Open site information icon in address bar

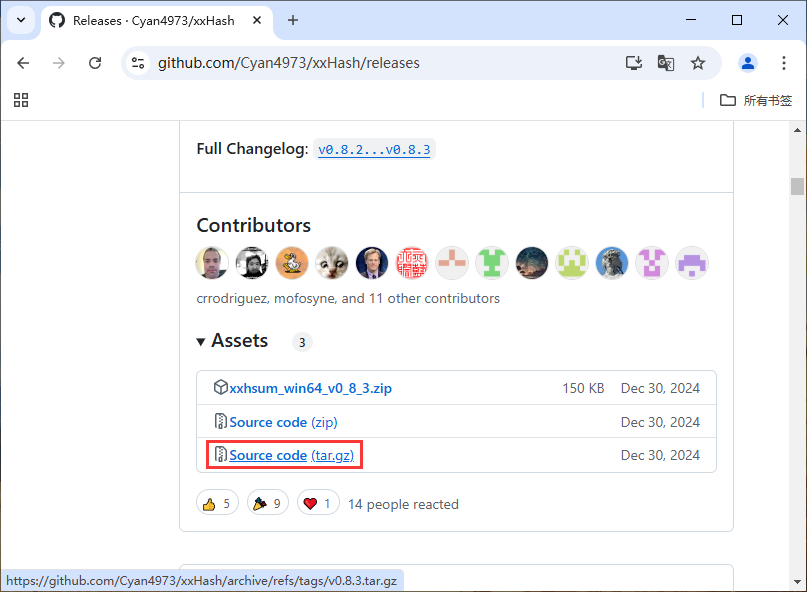click(x=138, y=63)
